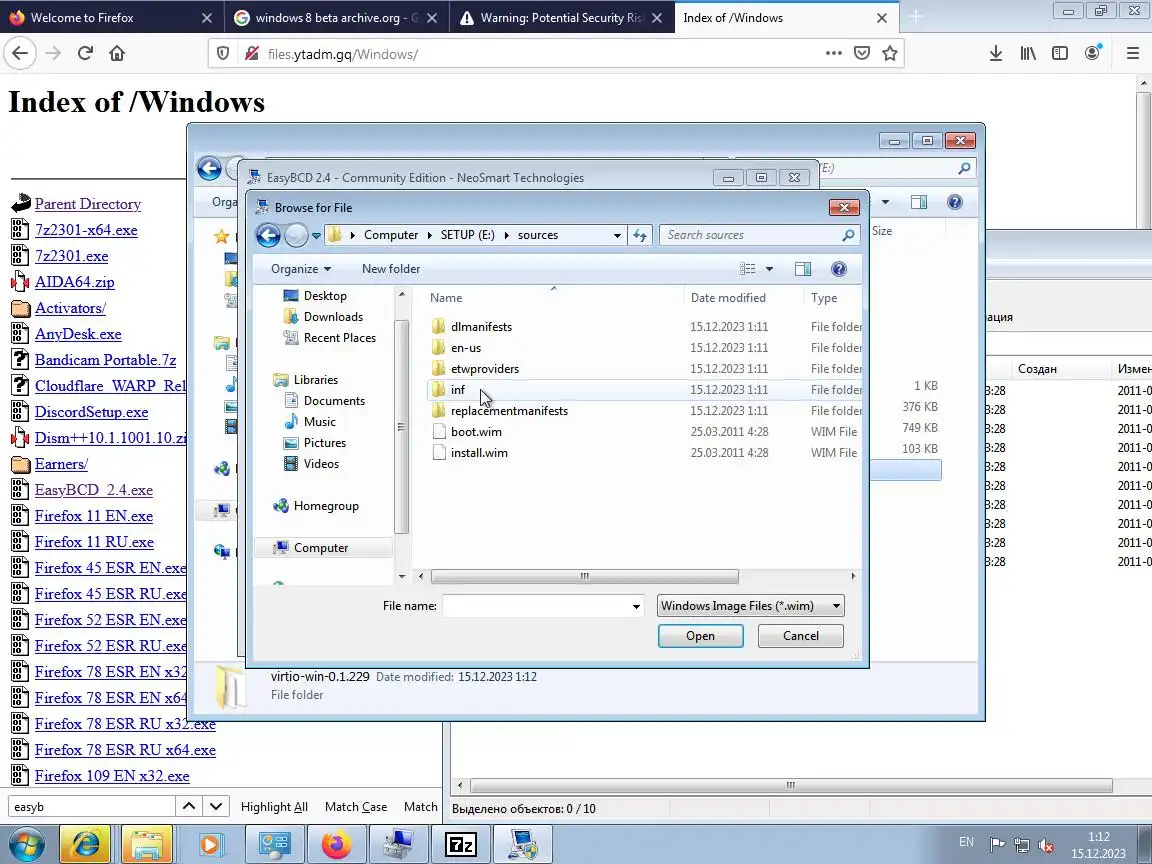Cancel the Browse for File dialog
The height and width of the screenshot is (864, 1152).
click(x=800, y=636)
